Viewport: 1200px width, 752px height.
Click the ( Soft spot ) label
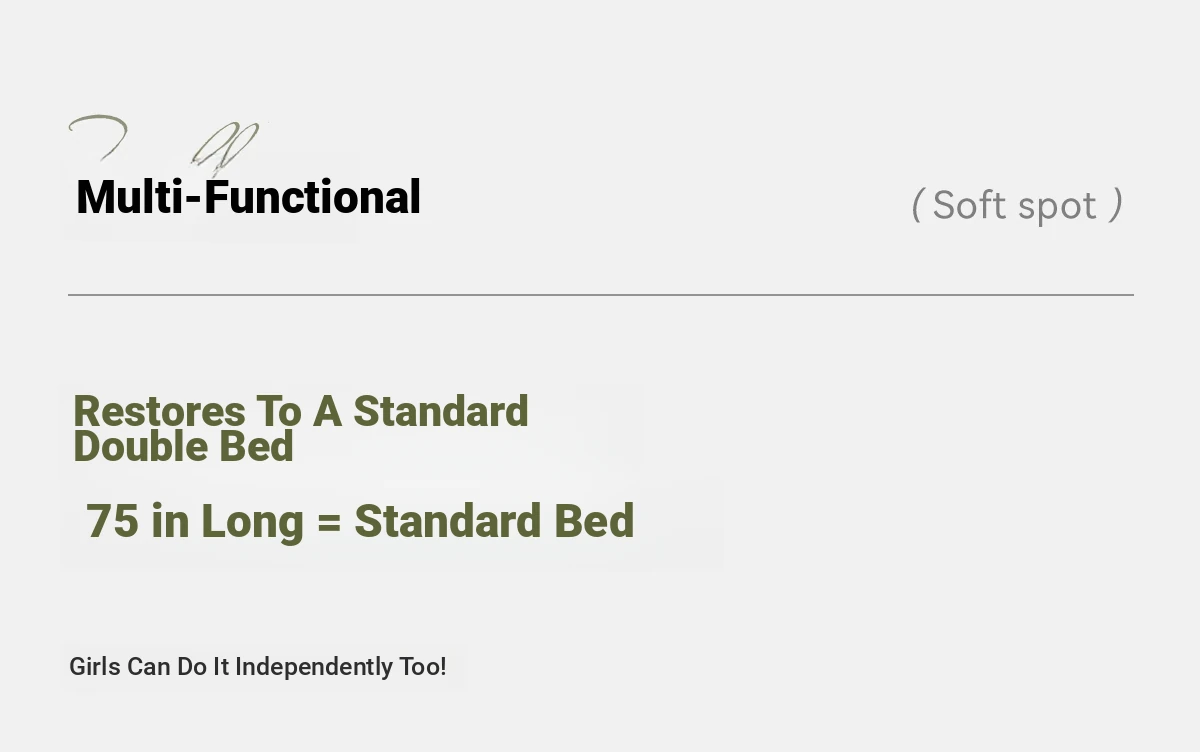(x=1017, y=205)
